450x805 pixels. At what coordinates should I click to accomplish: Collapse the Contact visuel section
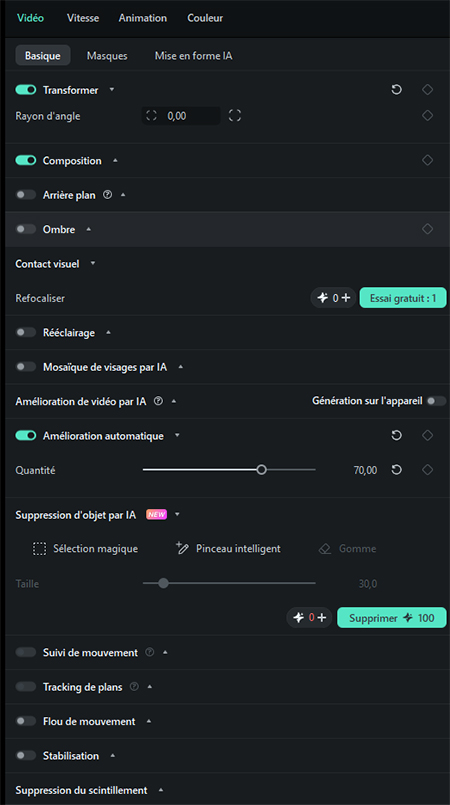(93, 263)
